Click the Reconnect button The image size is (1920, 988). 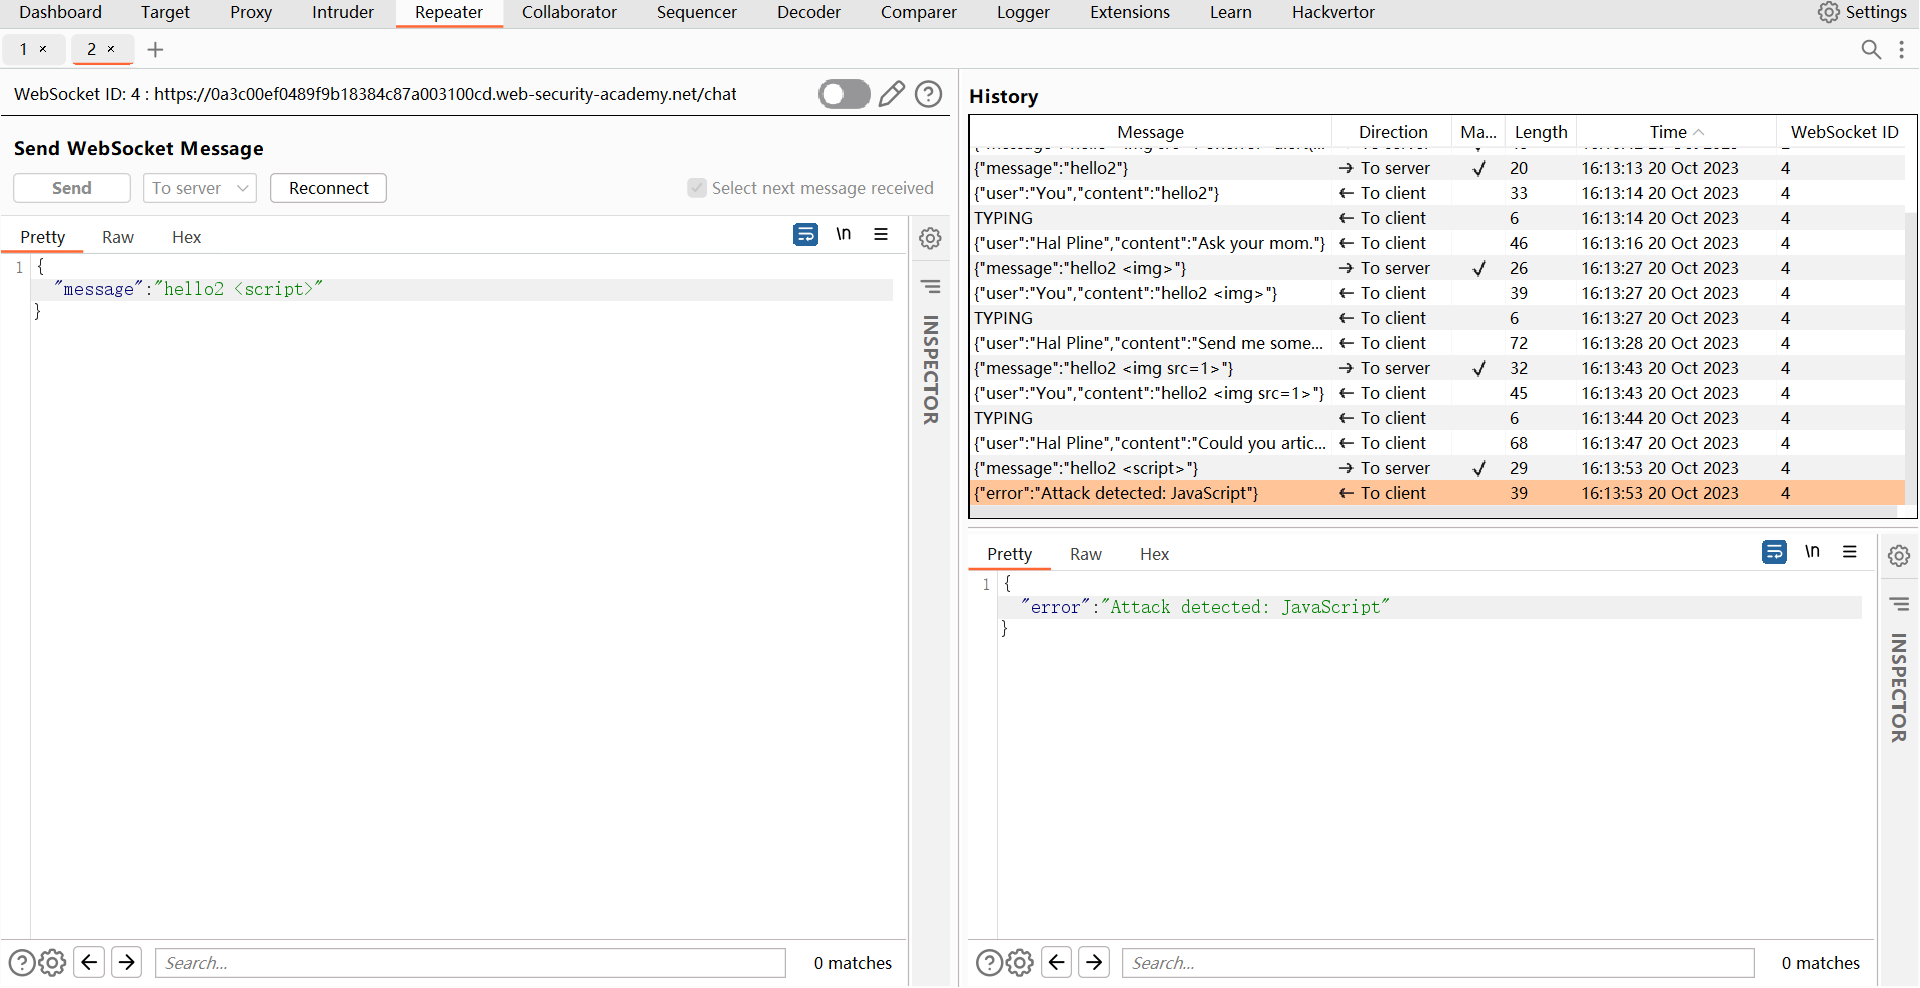click(x=328, y=188)
